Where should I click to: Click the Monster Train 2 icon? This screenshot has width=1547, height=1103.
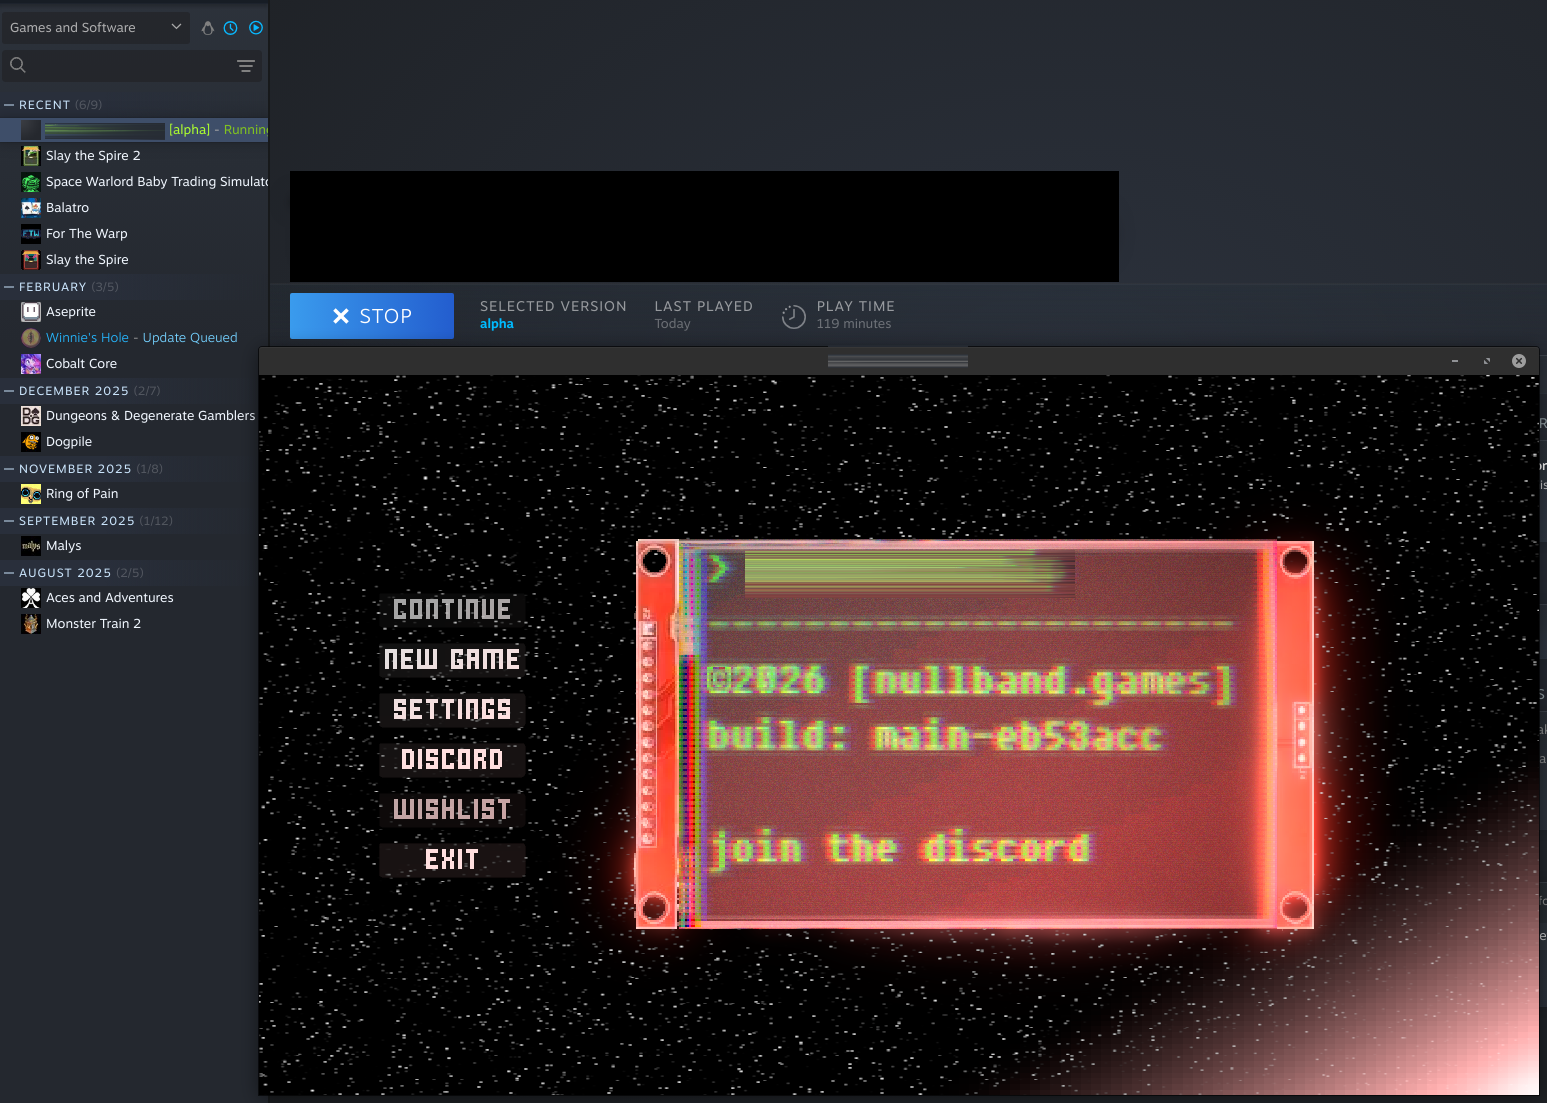pos(30,623)
